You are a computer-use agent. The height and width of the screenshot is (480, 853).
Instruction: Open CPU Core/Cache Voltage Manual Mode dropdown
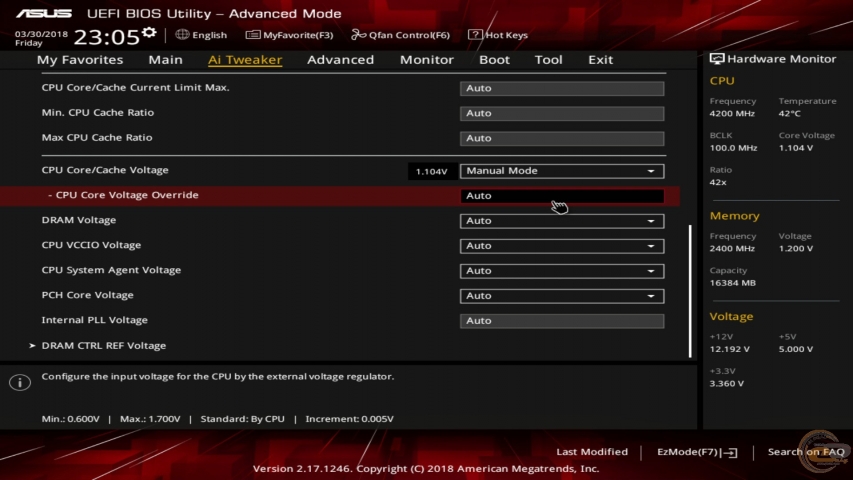tap(562, 171)
